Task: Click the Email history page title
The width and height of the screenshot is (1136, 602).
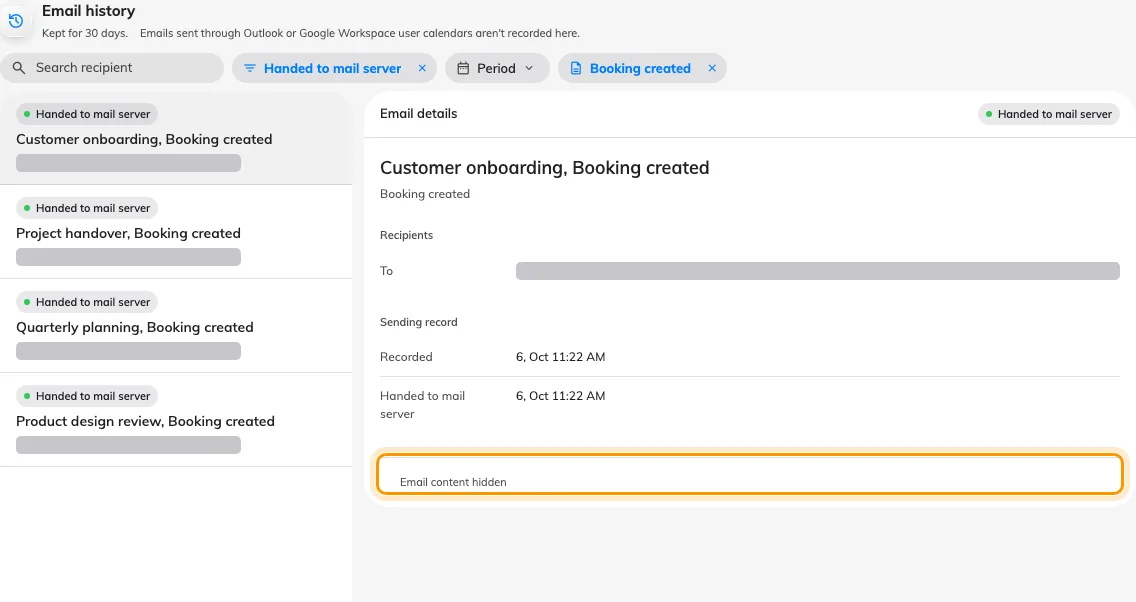Action: click(88, 11)
